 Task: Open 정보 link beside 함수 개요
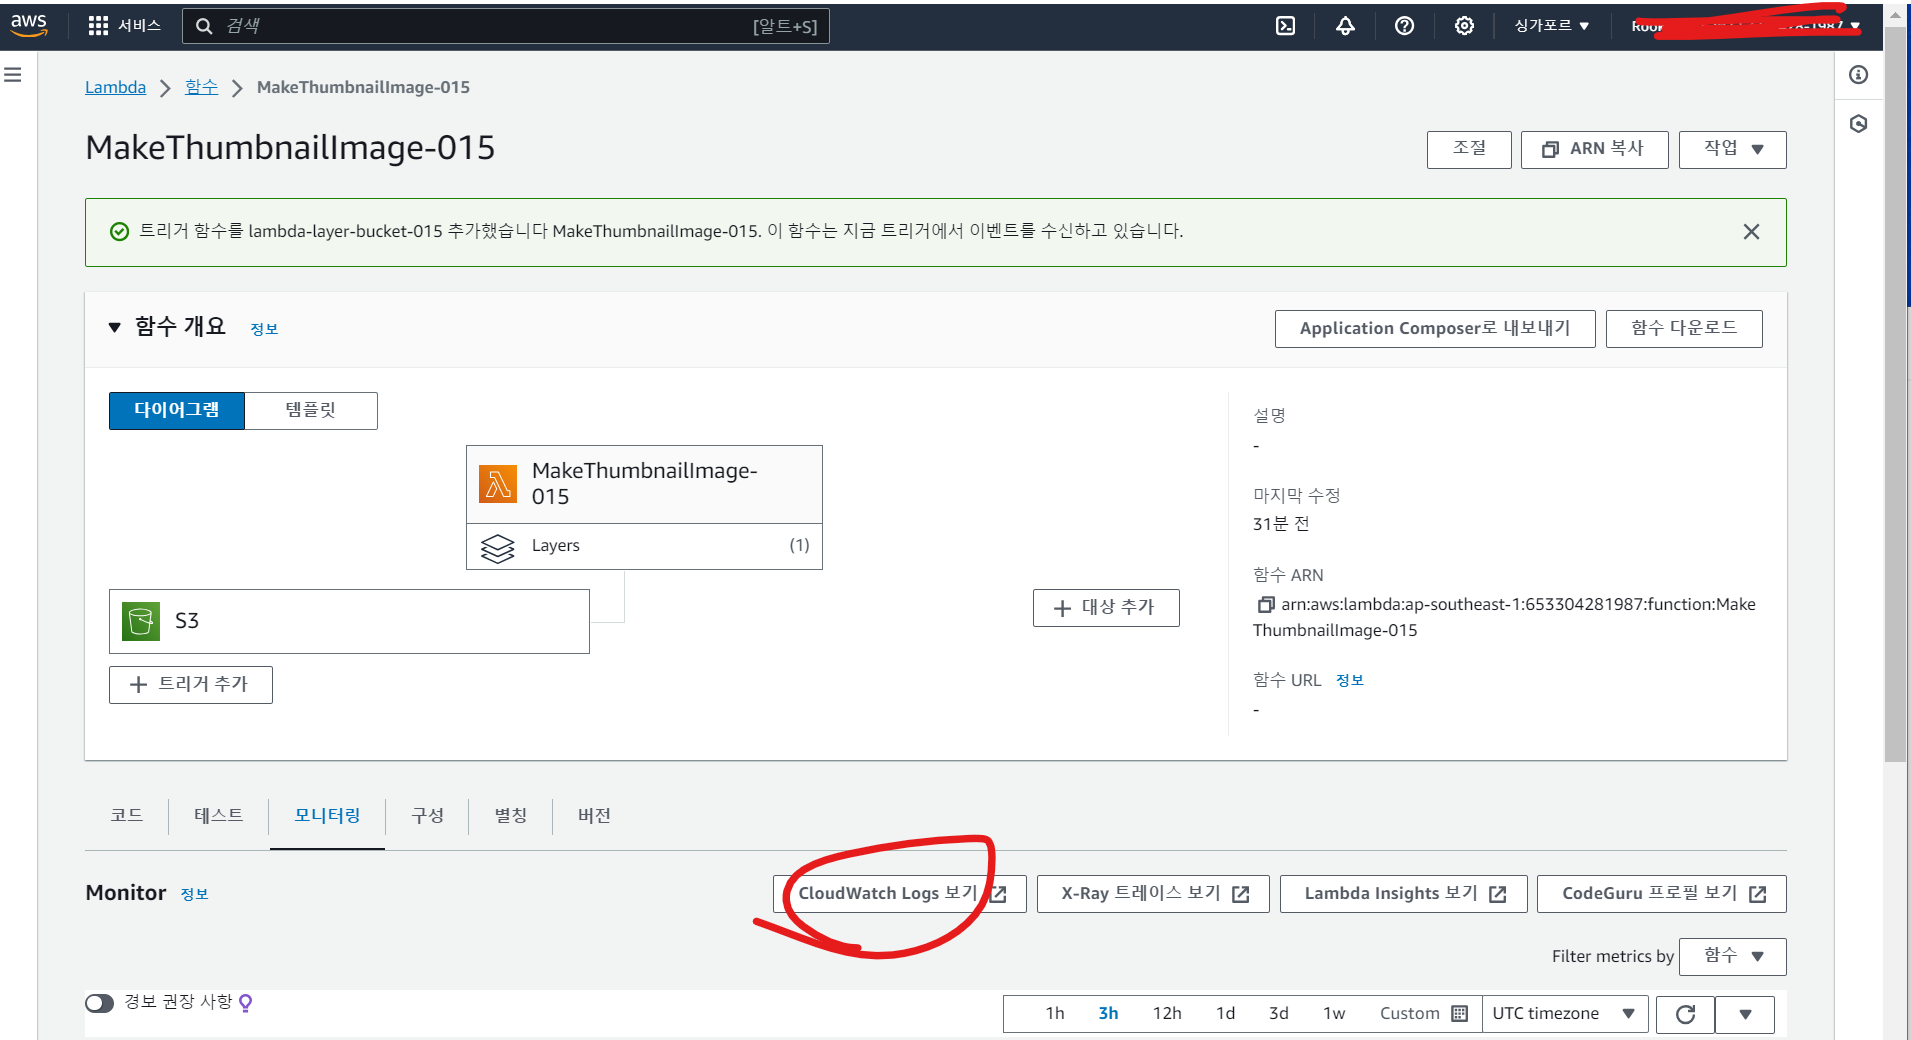(264, 329)
